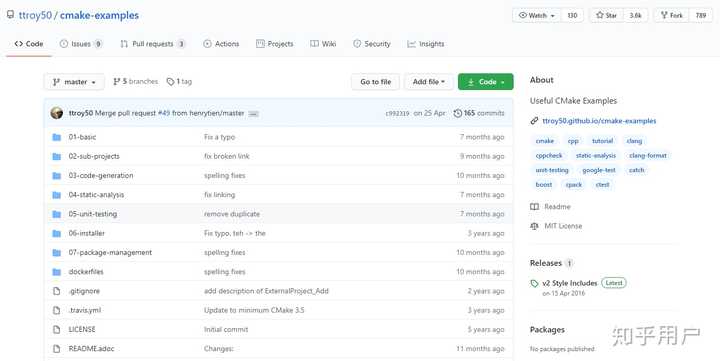Open the Watch dropdown
This screenshot has width=720, height=361.
[x=537, y=15]
